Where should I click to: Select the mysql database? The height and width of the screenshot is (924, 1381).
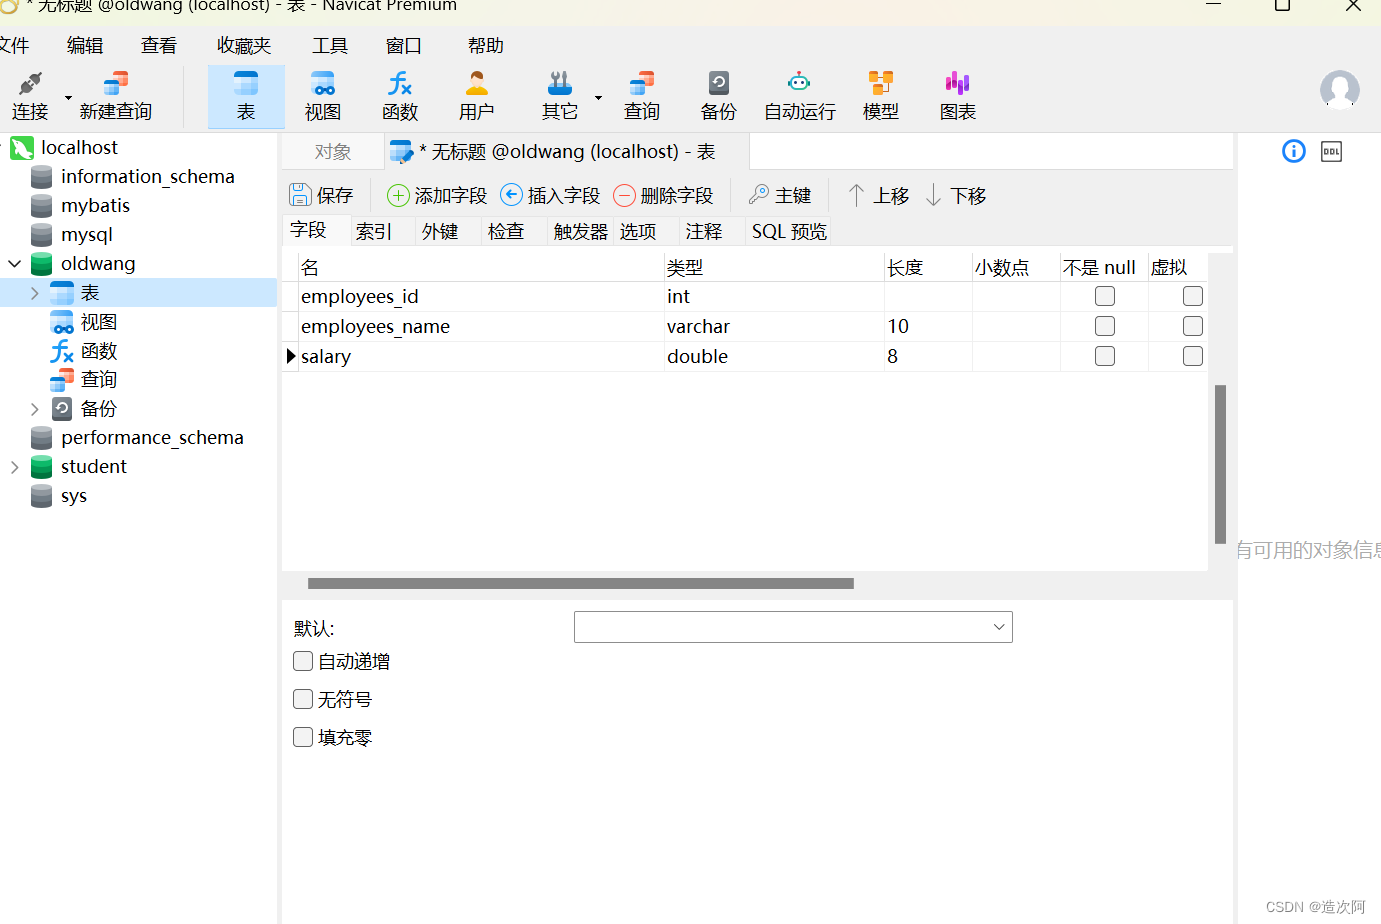(86, 235)
